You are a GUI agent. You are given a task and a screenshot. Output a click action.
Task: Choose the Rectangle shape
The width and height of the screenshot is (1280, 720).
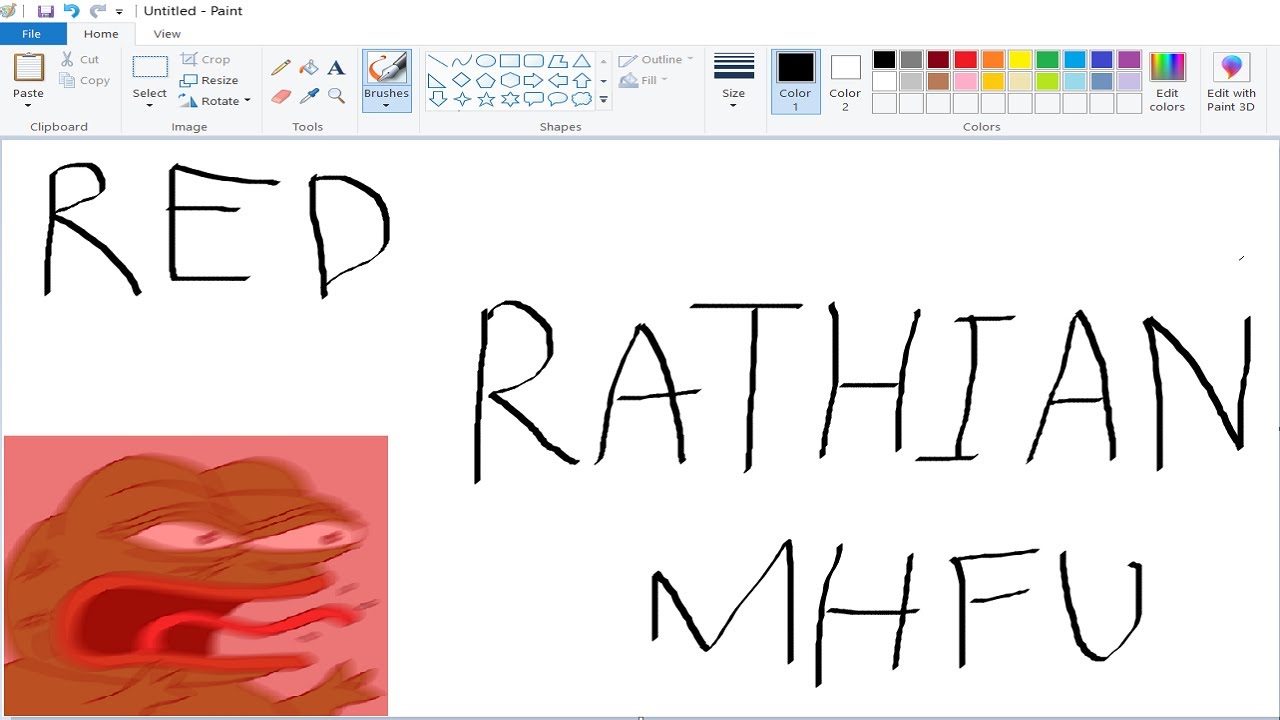(x=510, y=61)
